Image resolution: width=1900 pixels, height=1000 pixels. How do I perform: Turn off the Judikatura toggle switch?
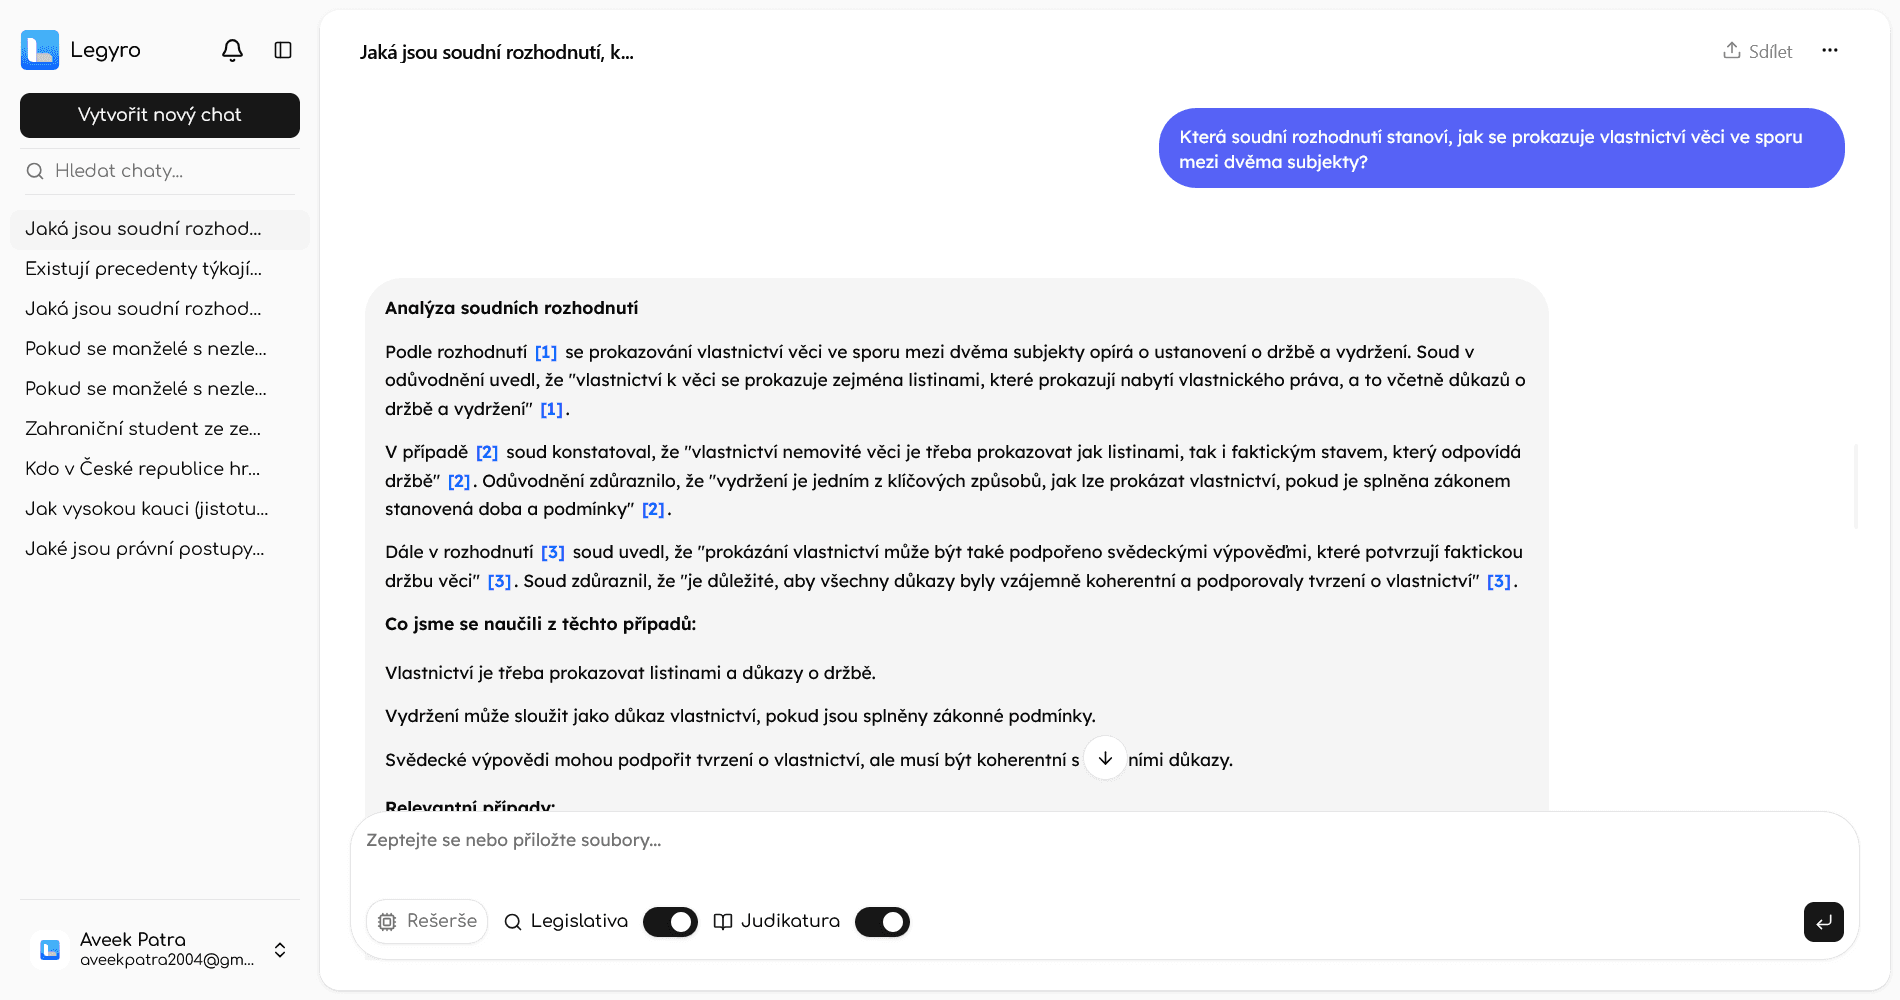pyautogui.click(x=882, y=921)
